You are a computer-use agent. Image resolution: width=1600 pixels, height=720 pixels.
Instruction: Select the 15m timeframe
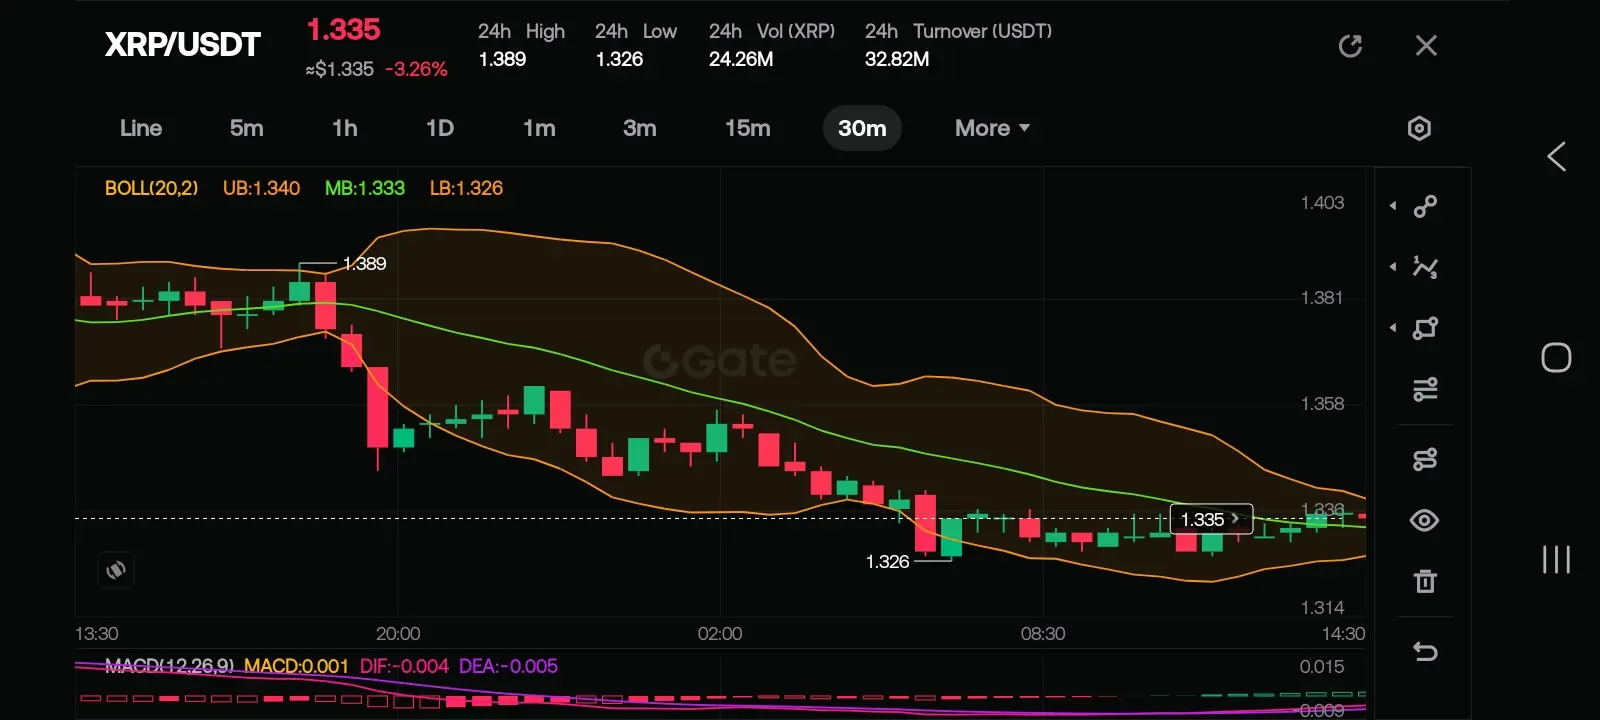(x=748, y=128)
